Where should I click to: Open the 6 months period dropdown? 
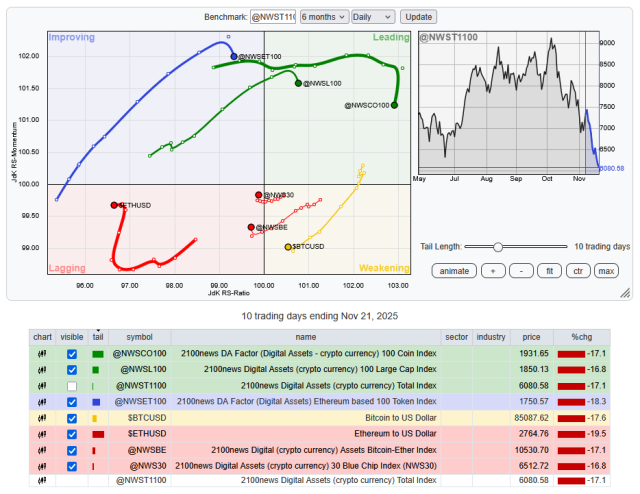pyautogui.click(x=322, y=17)
